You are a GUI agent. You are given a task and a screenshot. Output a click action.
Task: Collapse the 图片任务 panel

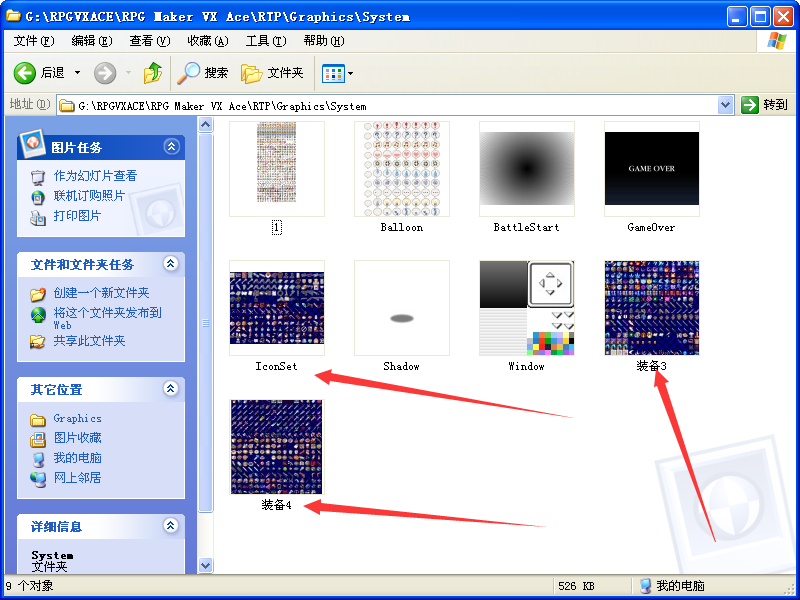[x=171, y=147]
